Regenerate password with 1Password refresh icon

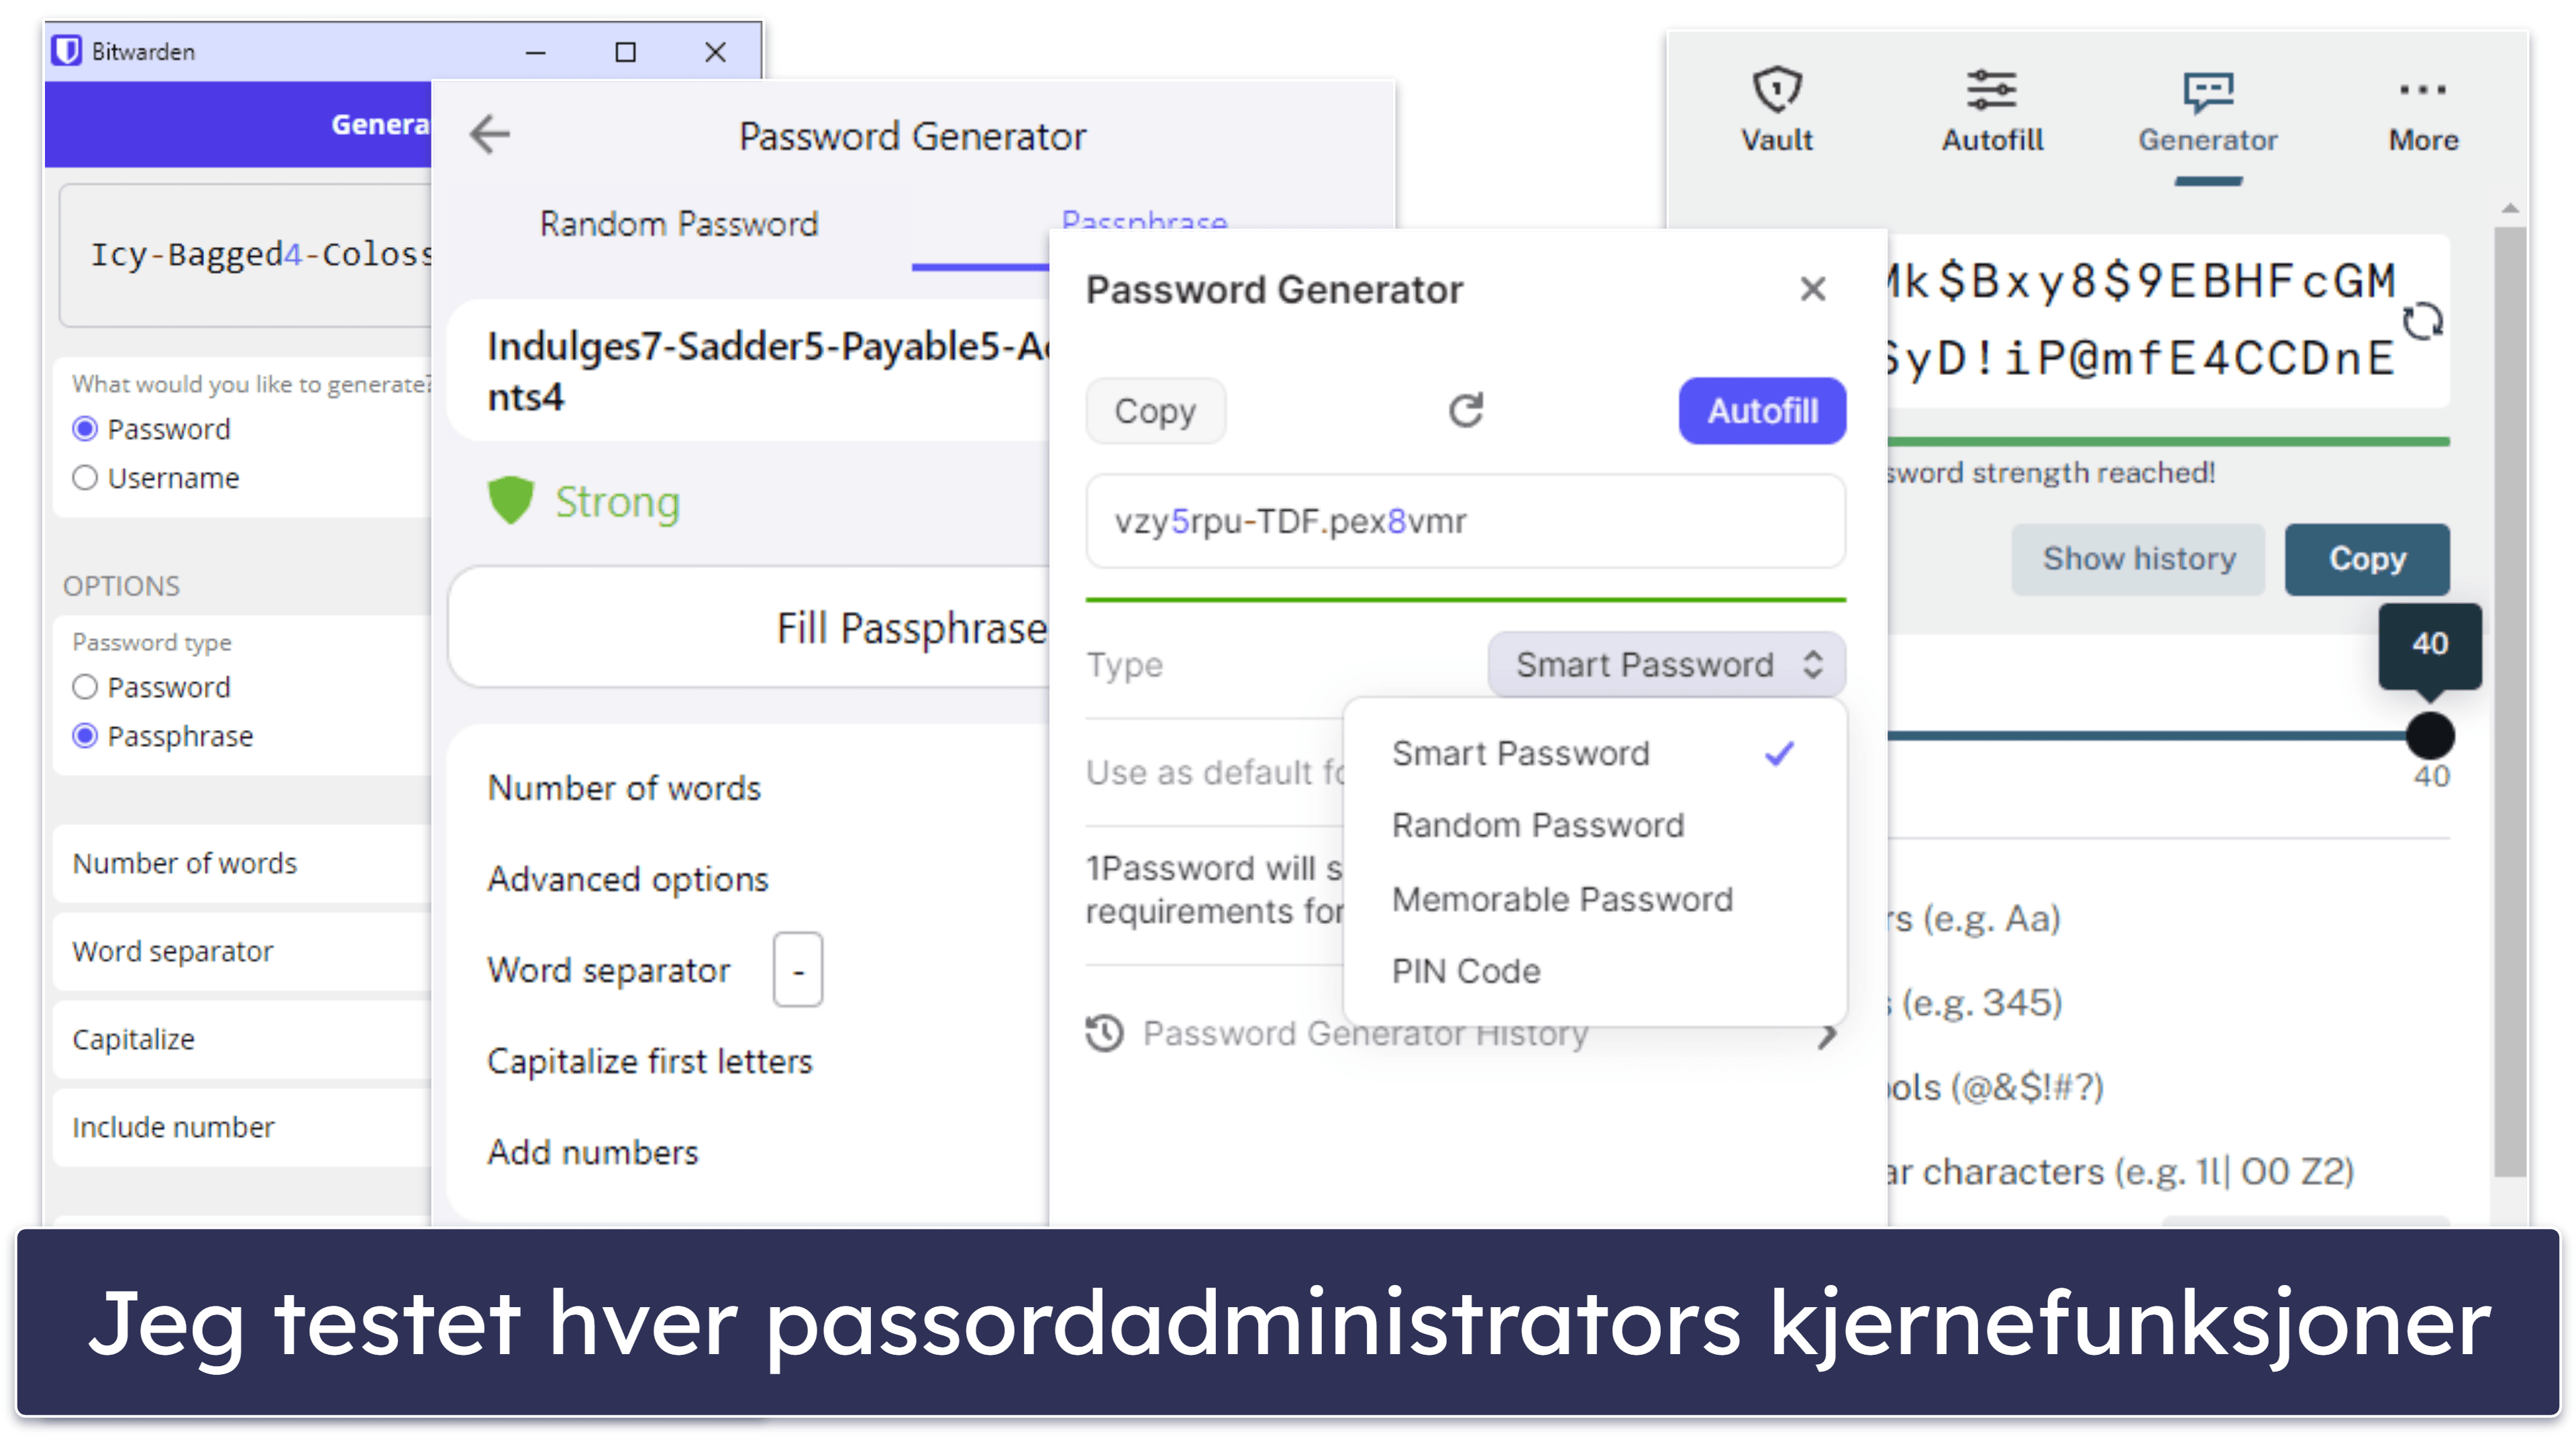(x=1466, y=410)
